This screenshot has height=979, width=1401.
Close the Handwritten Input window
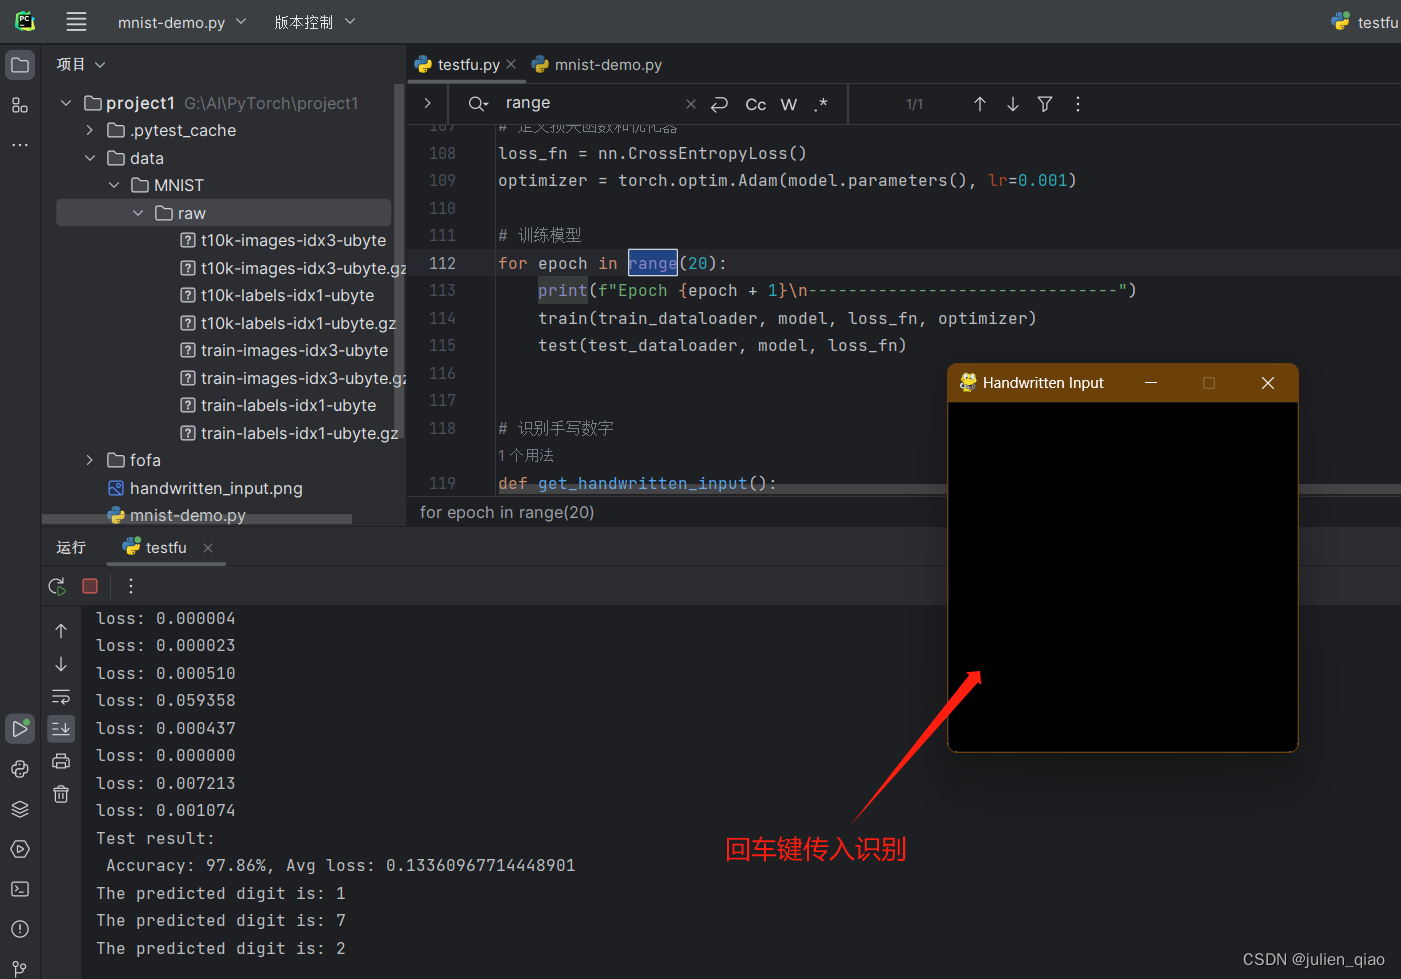[x=1267, y=383]
